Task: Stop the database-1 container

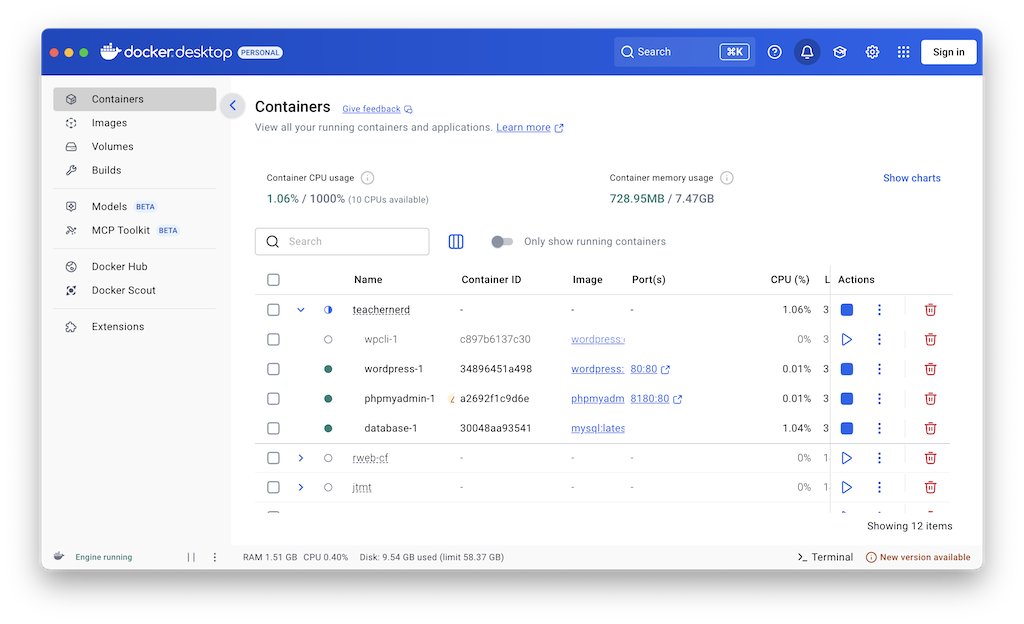Action: pos(846,428)
